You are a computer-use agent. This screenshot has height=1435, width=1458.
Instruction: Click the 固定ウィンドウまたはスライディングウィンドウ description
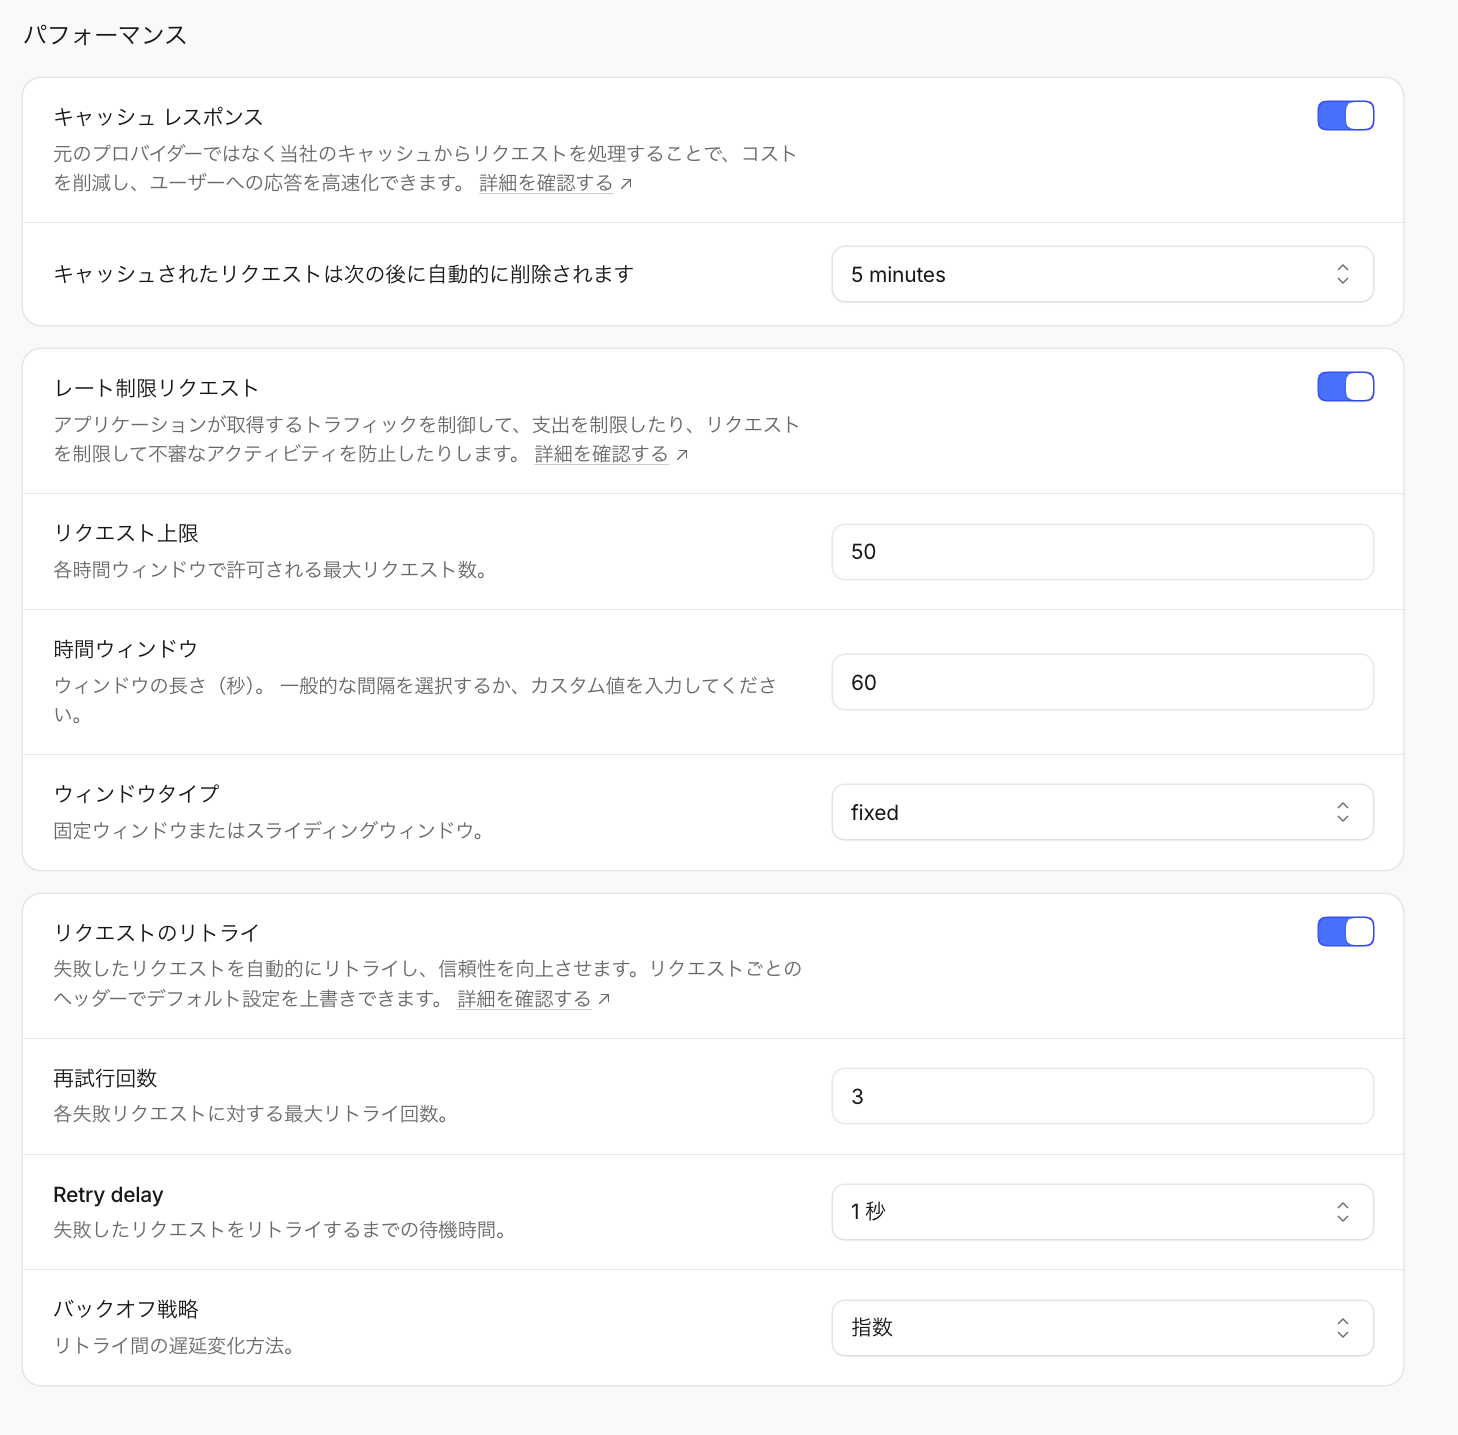click(269, 831)
